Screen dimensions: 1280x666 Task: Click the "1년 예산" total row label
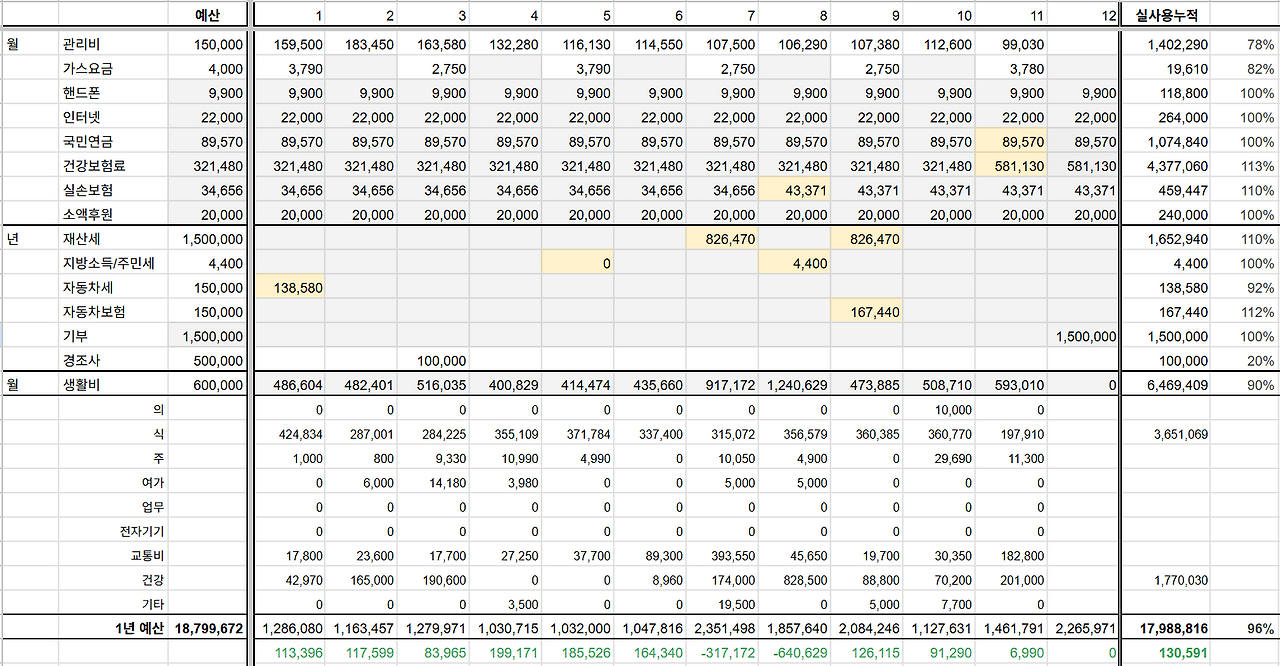[140, 629]
